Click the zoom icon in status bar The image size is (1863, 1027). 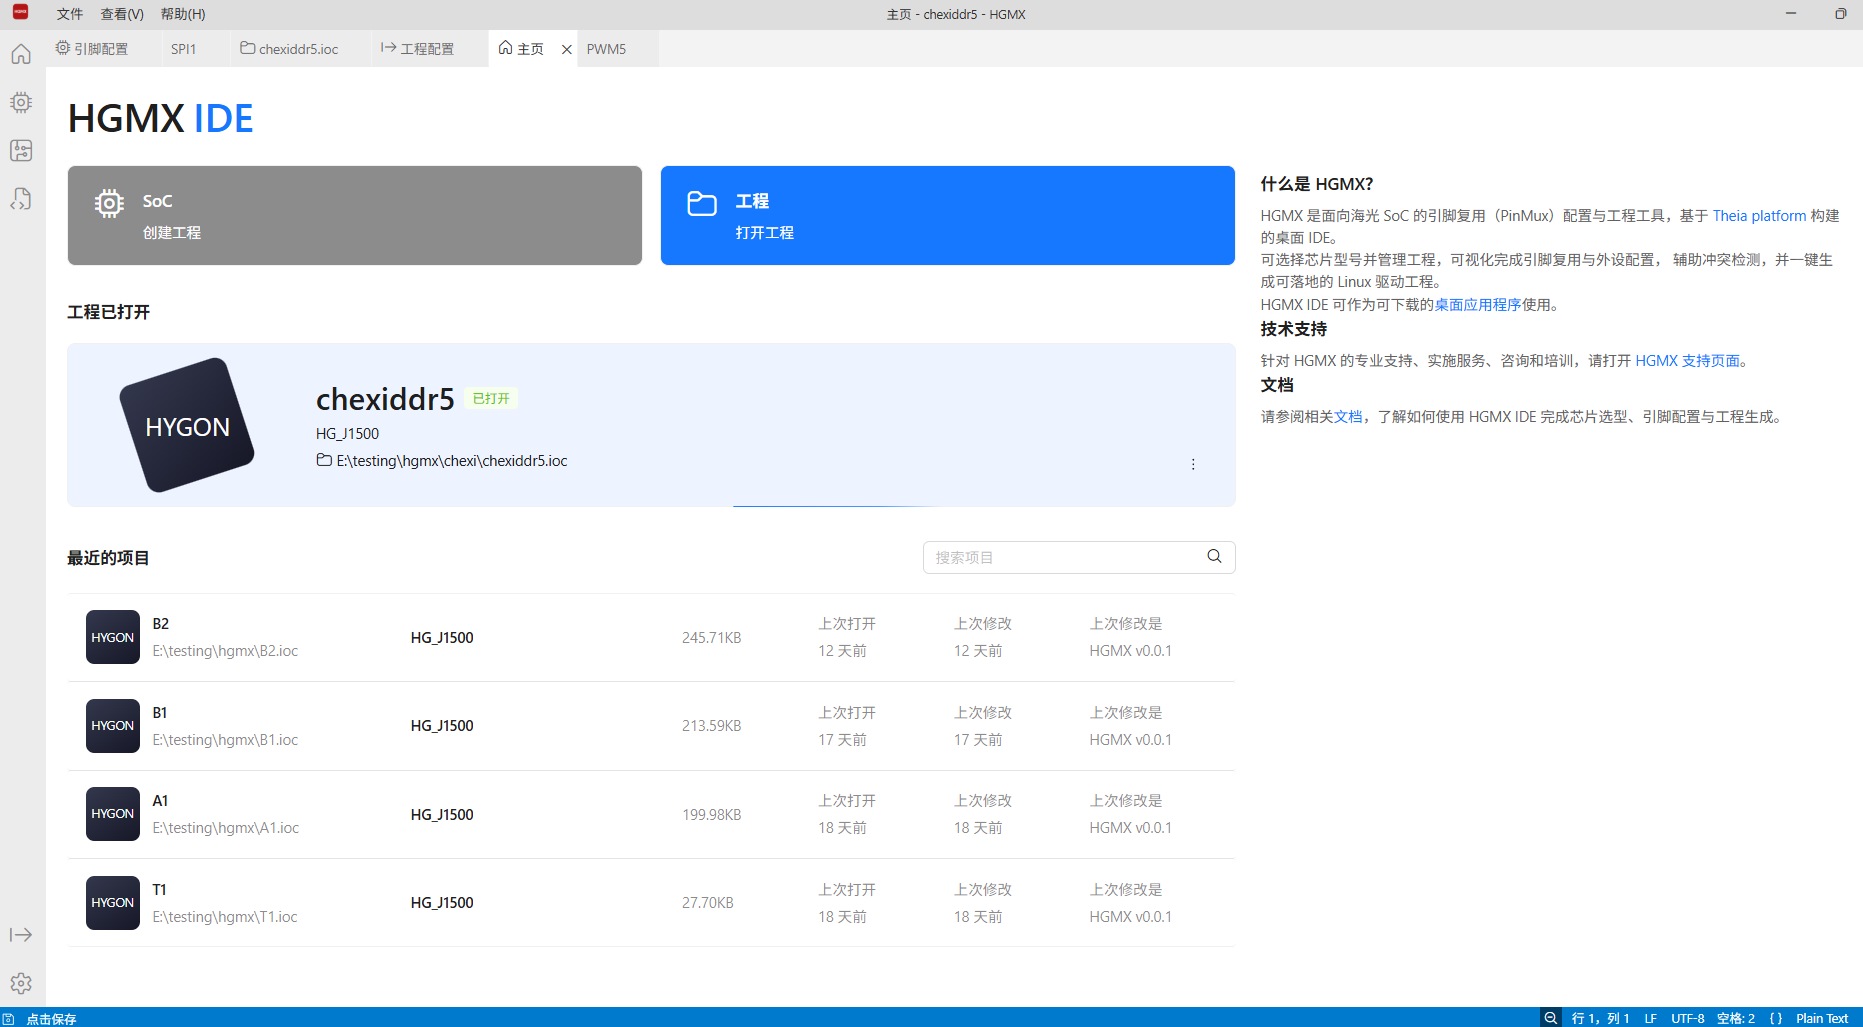click(1550, 1018)
